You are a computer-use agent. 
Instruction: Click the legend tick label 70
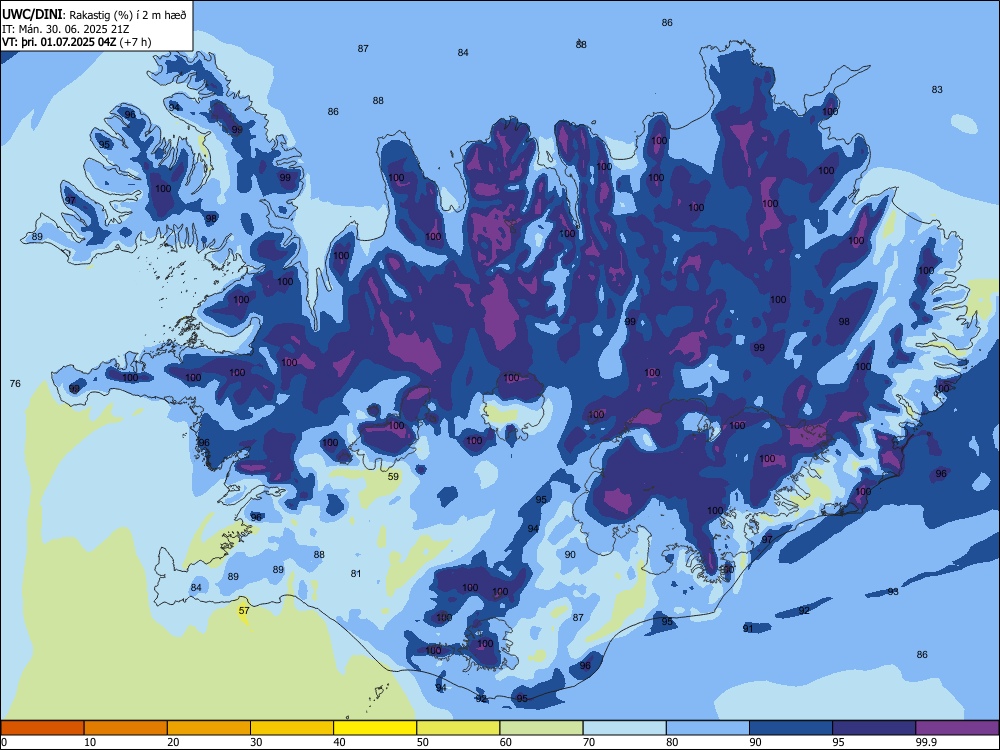coord(589,742)
